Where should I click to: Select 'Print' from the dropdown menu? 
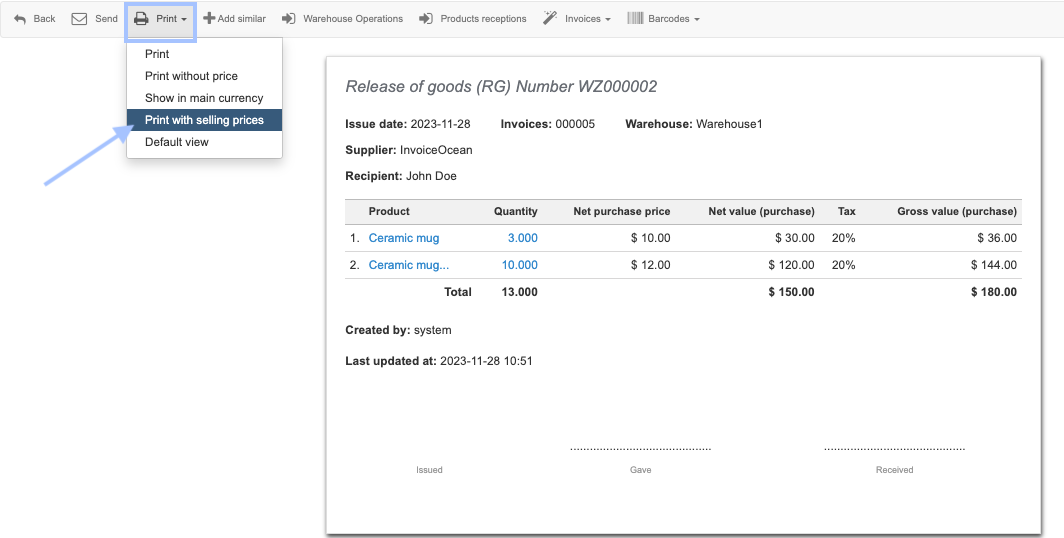click(157, 54)
